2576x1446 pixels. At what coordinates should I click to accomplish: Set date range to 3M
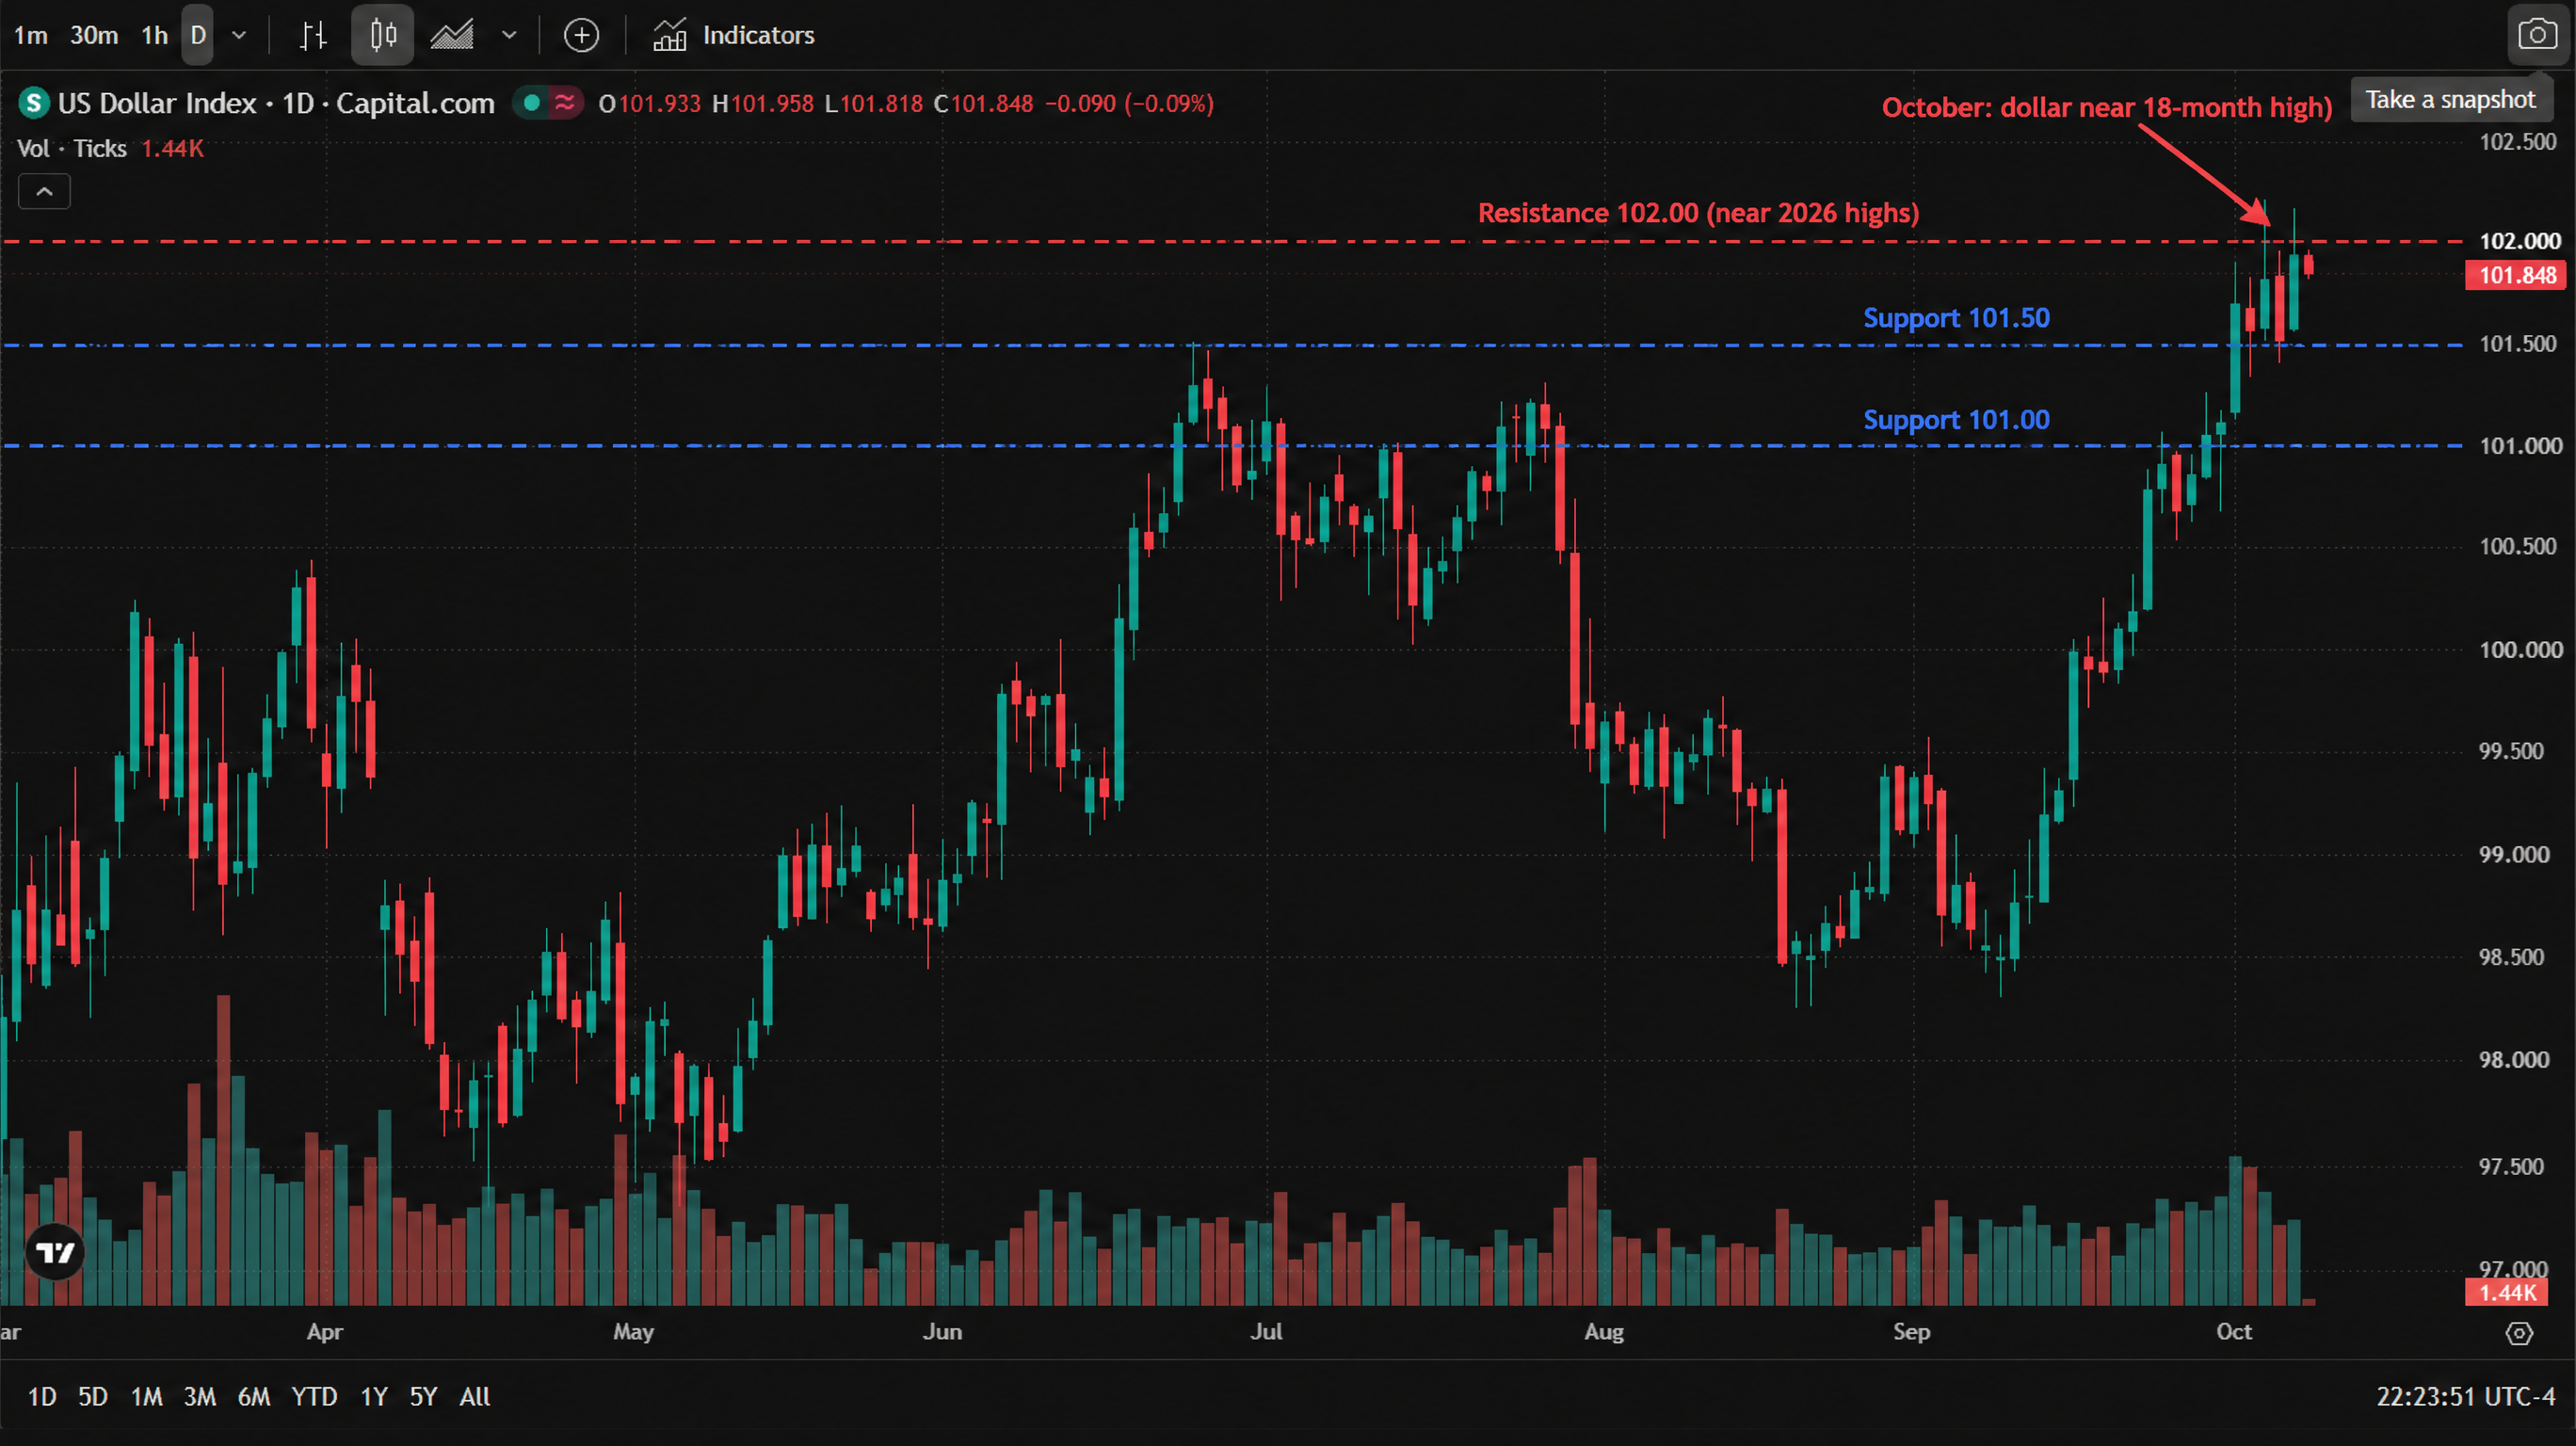click(200, 1396)
